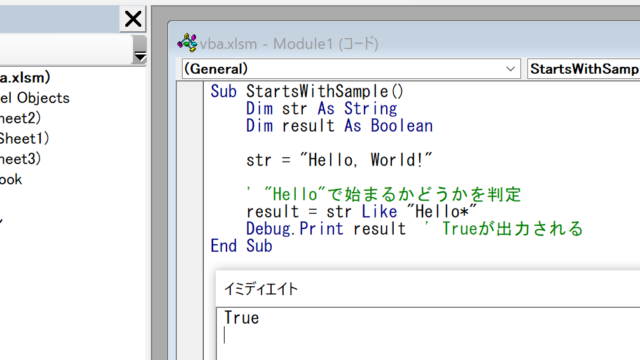The height and width of the screenshot is (360, 640).
Task: Click the VBA module icon in title bar
Action: [x=187, y=43]
